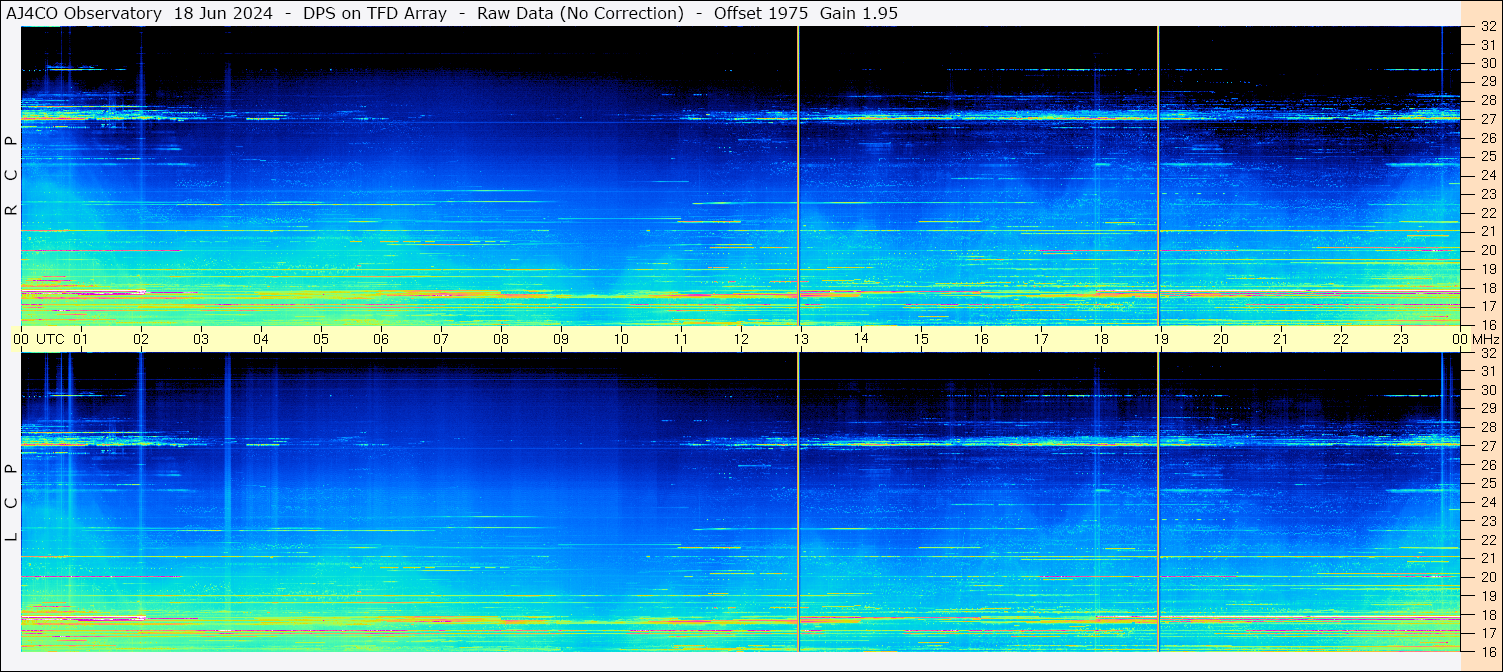Click the vertical LCP panel label

click(x=12, y=503)
